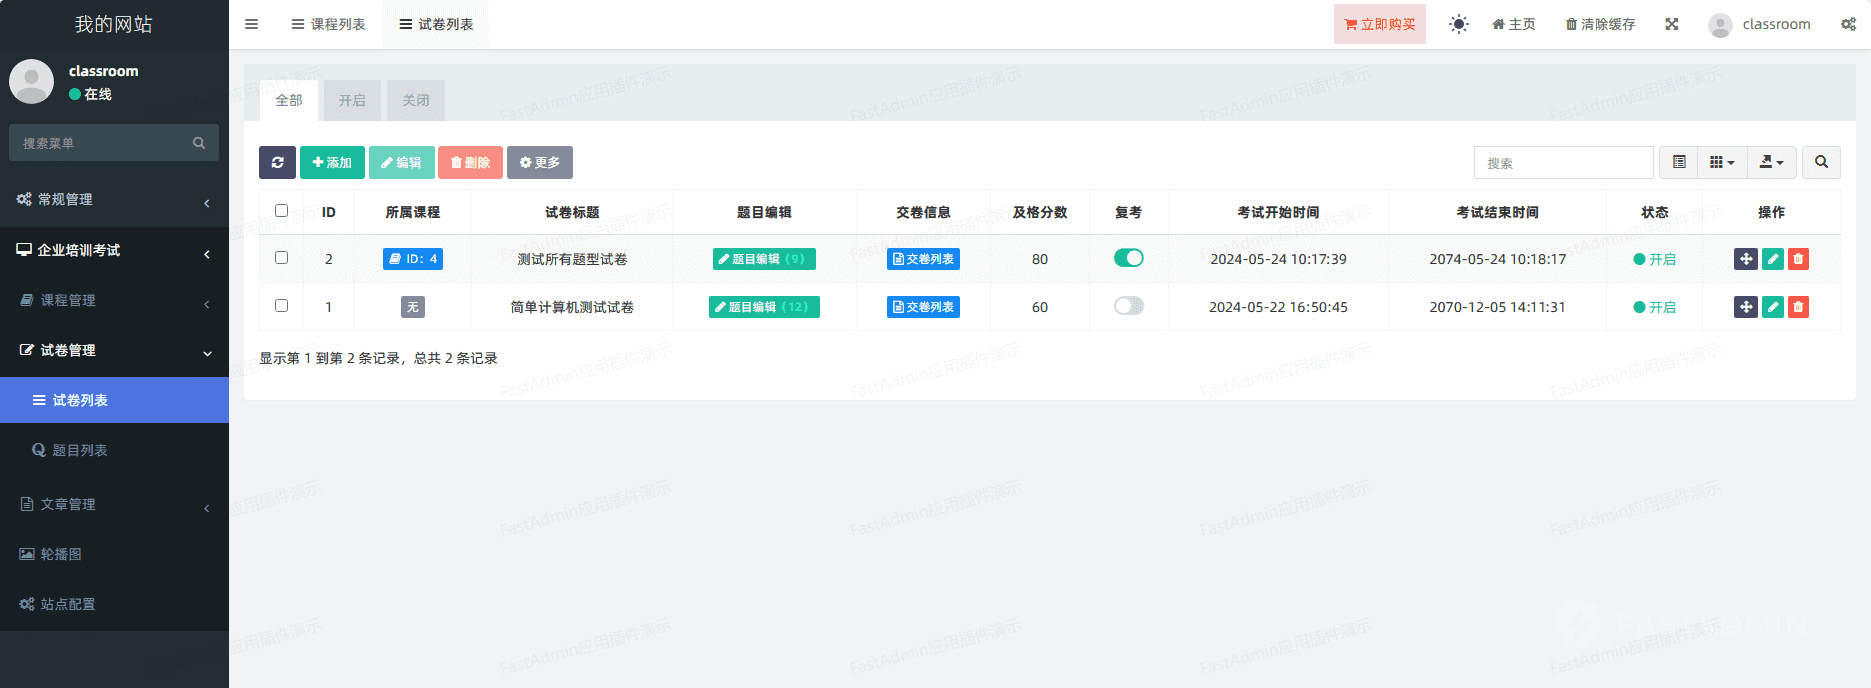Image resolution: width=1871 pixels, height=688 pixels.
Task: Switch table to card view icon
Action: (x=1679, y=162)
